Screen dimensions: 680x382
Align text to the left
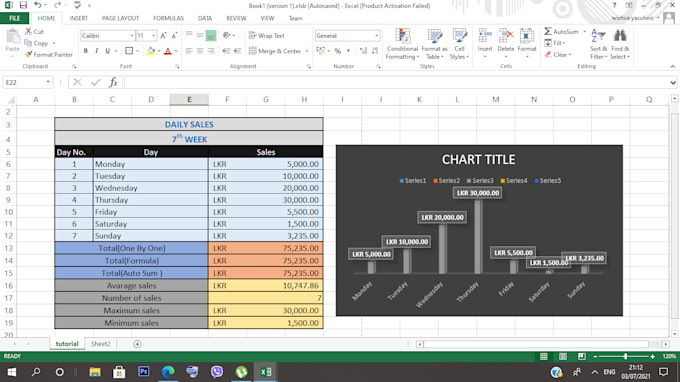click(x=189, y=51)
